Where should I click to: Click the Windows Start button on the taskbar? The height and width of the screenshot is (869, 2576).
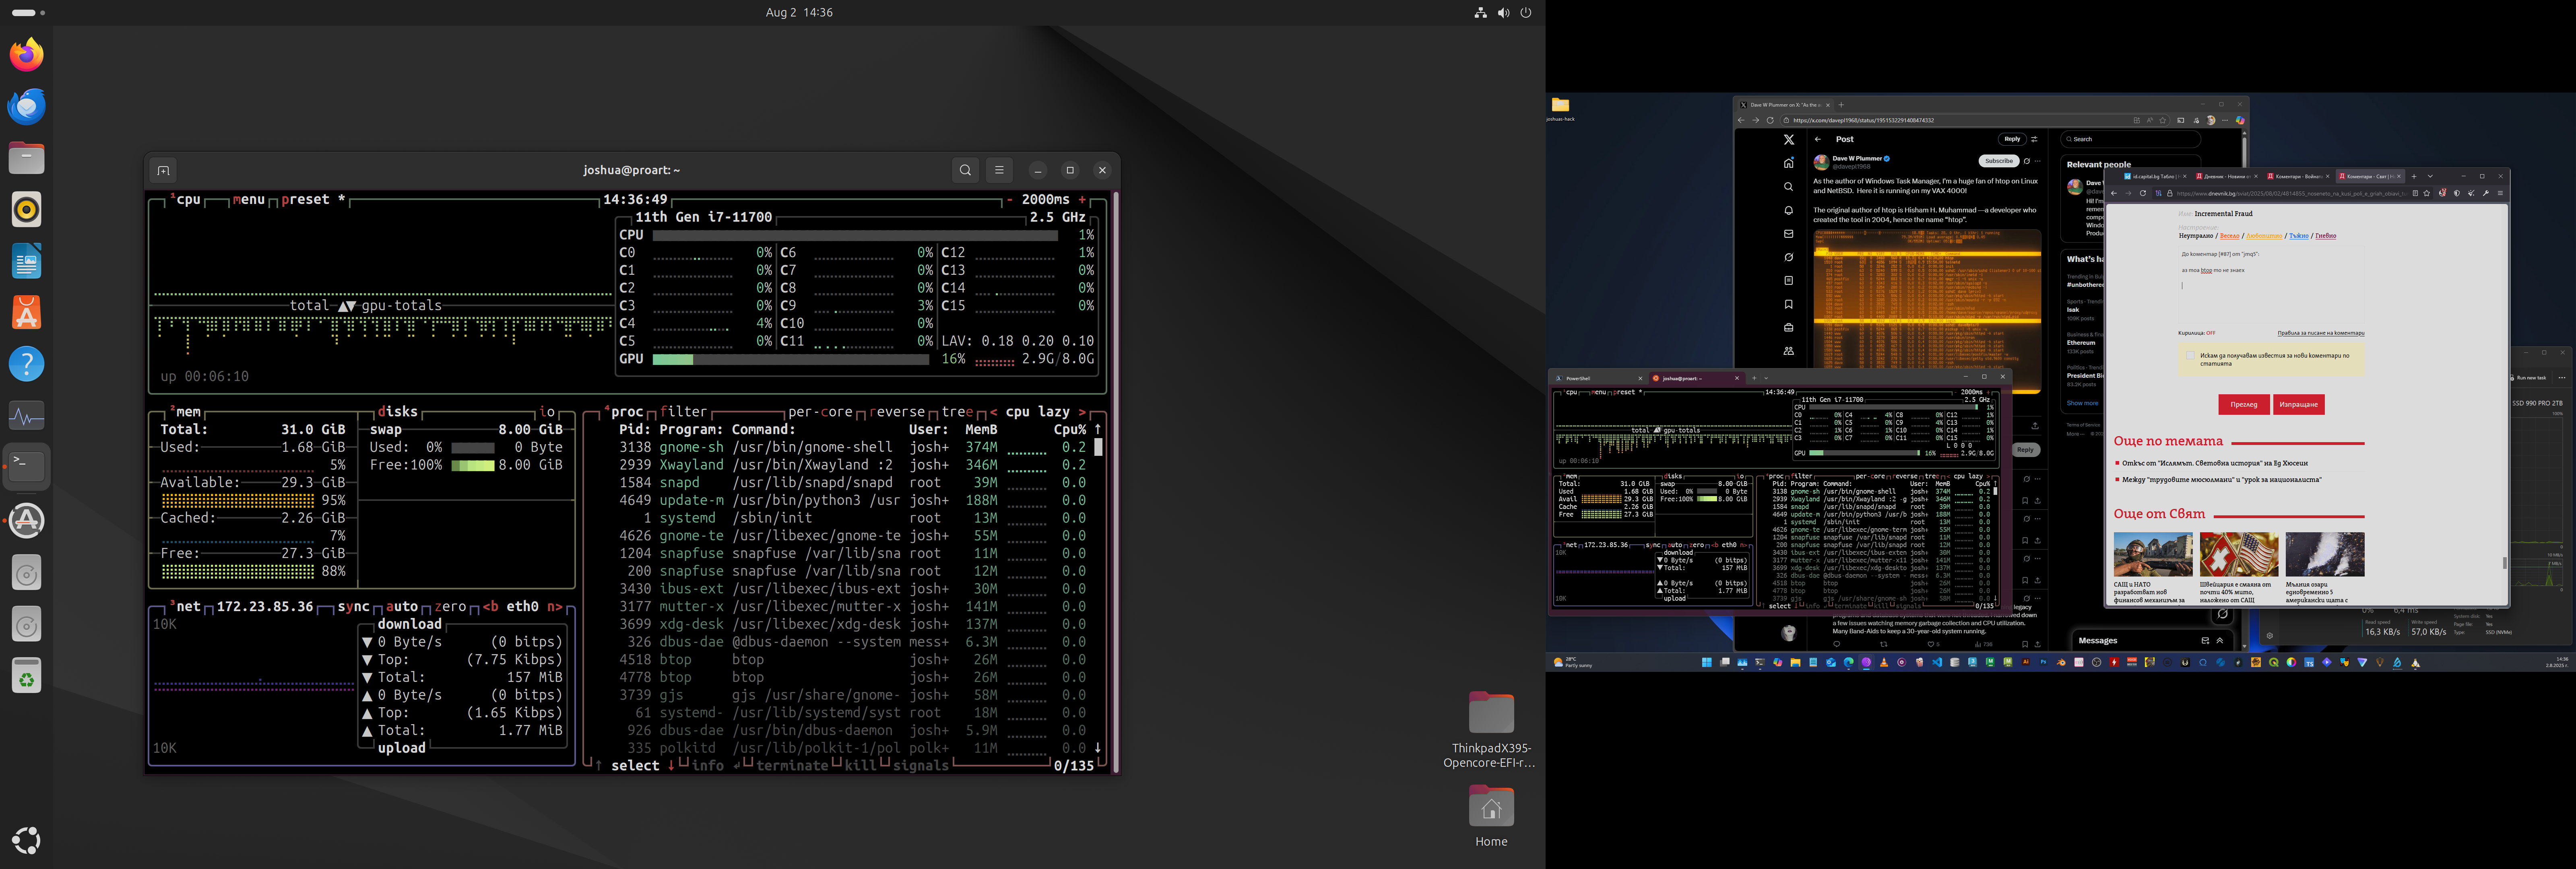(x=1707, y=662)
